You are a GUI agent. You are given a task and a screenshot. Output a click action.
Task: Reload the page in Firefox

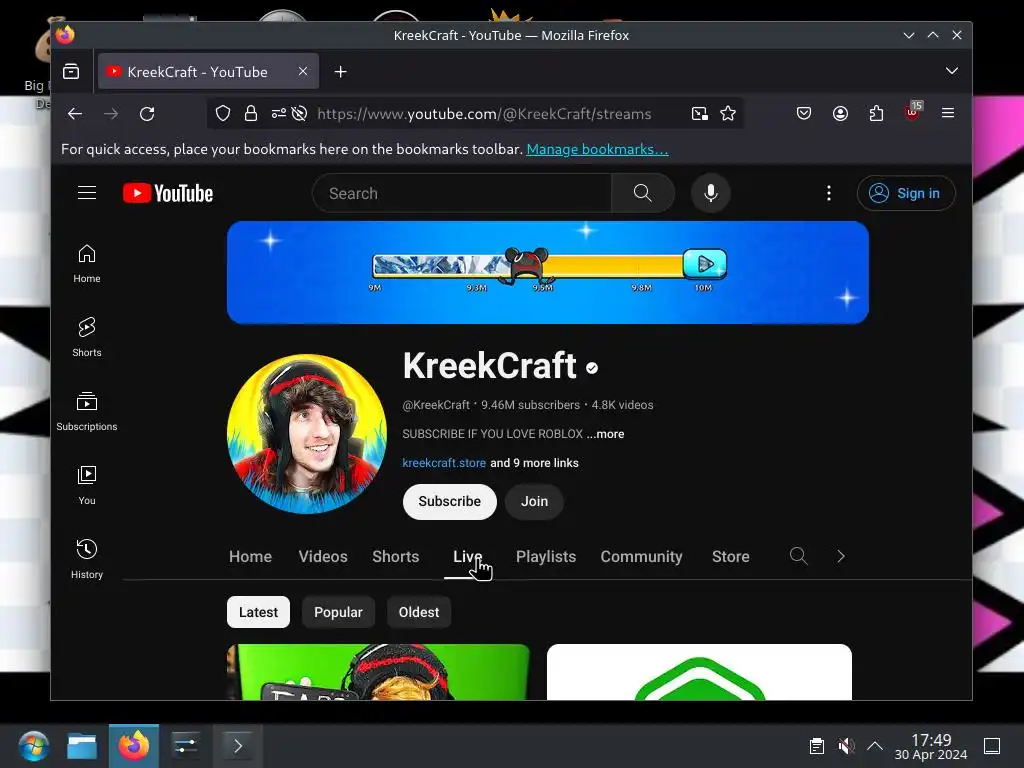[x=147, y=114]
